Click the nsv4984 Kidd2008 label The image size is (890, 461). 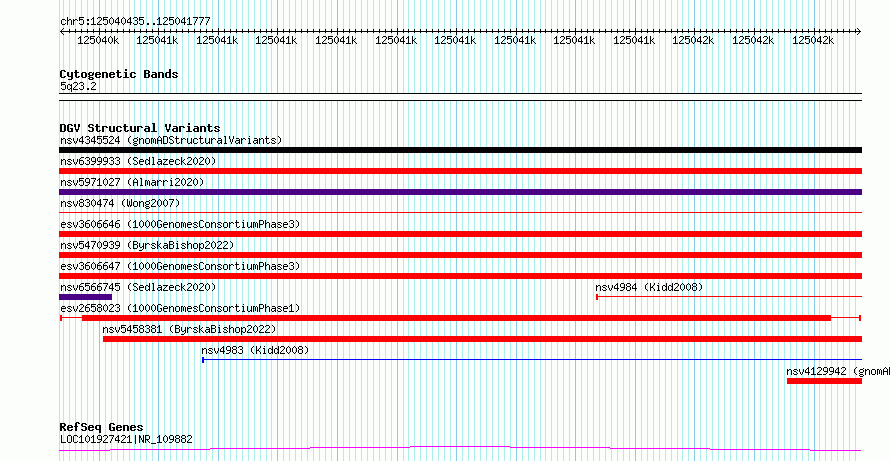pyautogui.click(x=649, y=287)
